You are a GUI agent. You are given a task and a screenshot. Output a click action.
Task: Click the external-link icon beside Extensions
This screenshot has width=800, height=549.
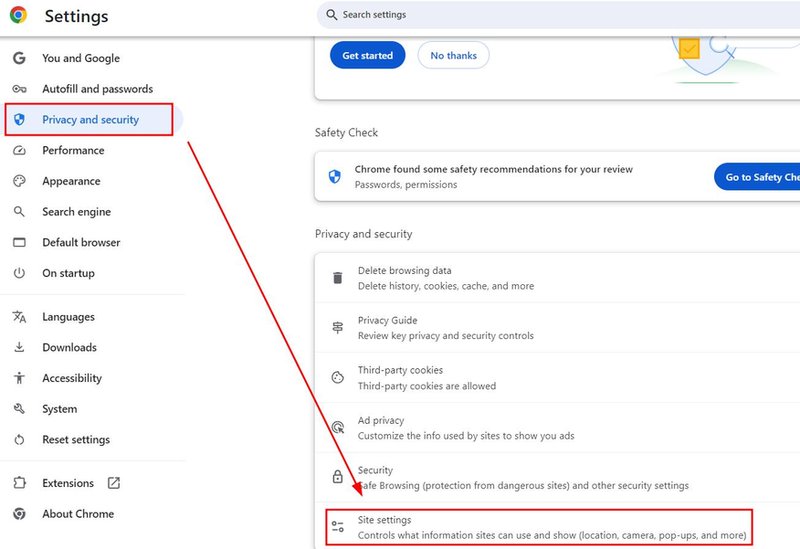click(114, 483)
